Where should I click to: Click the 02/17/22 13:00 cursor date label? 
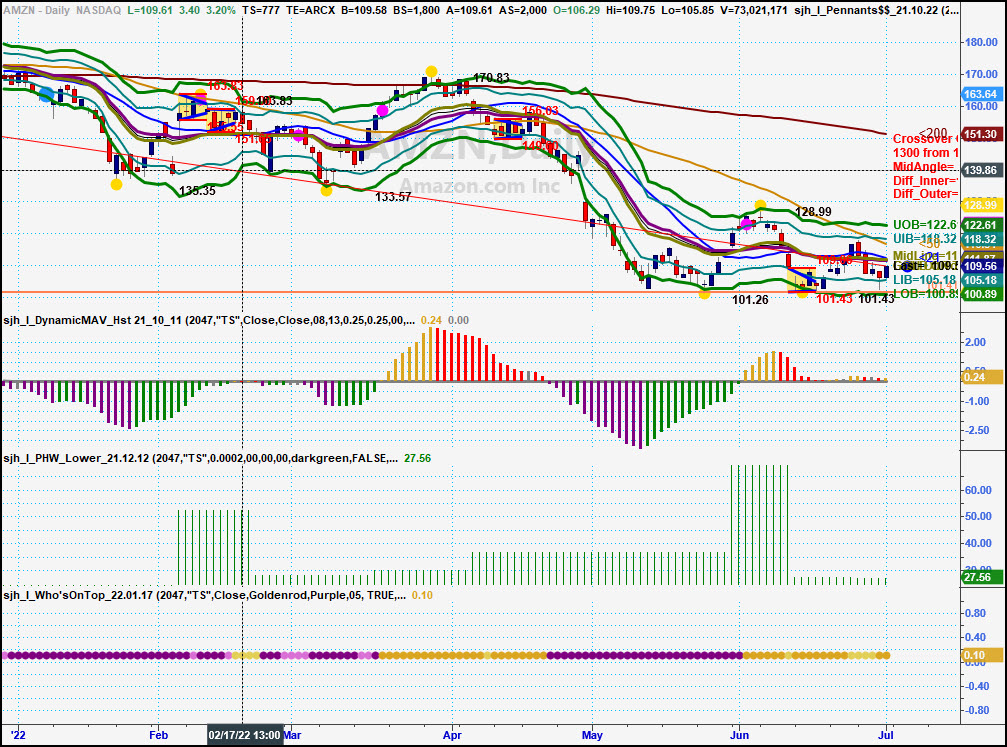coord(244,735)
